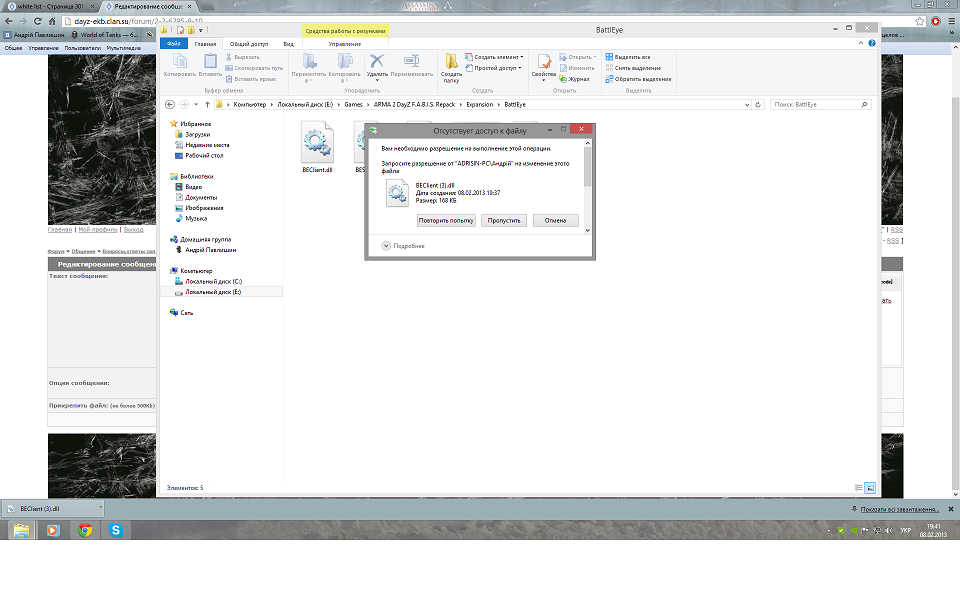Switch to the Главная ribbon tab
This screenshot has width=960, height=601.
(x=205, y=44)
